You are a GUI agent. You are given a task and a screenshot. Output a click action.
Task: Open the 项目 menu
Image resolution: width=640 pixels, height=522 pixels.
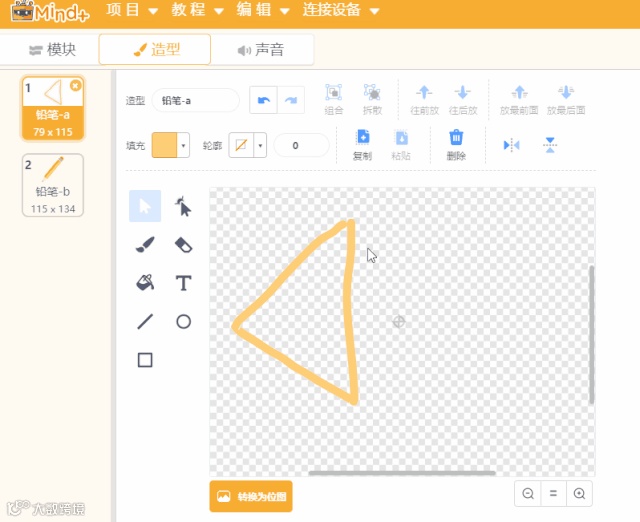click(x=132, y=10)
